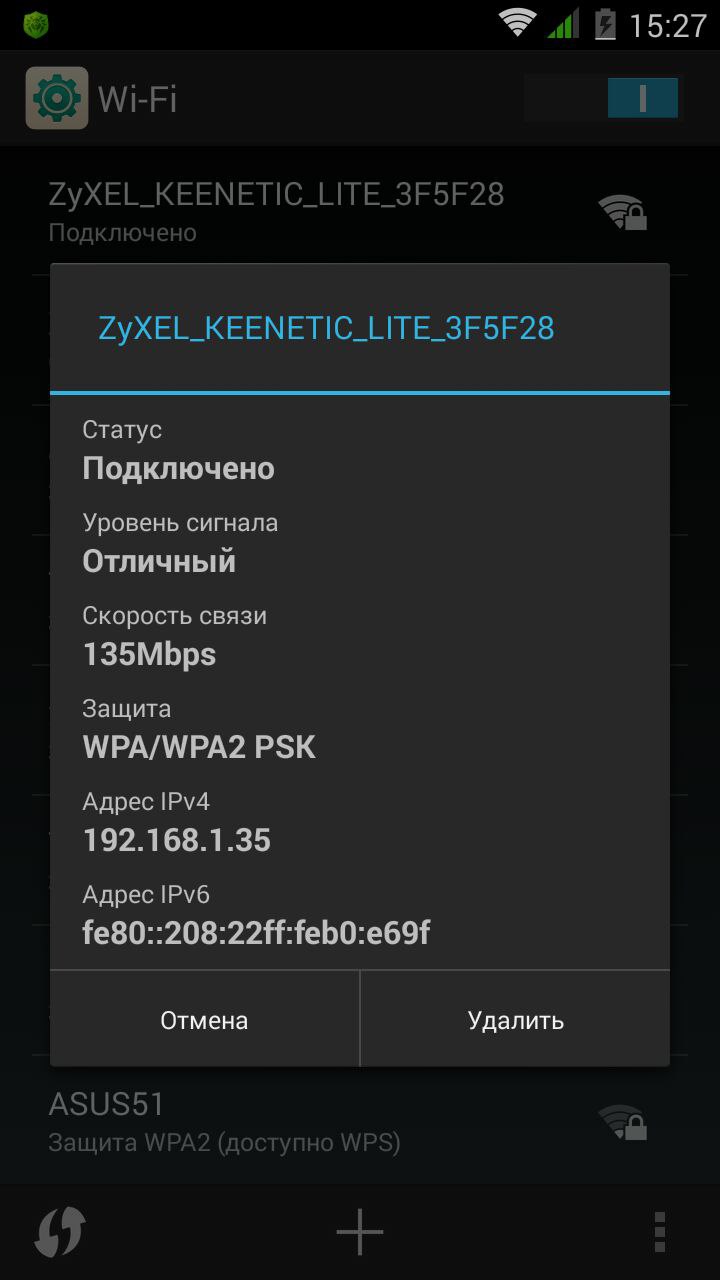Tap the 135Mbps link speed value
Viewport: 720px width, 1280px height.
pyautogui.click(x=149, y=654)
